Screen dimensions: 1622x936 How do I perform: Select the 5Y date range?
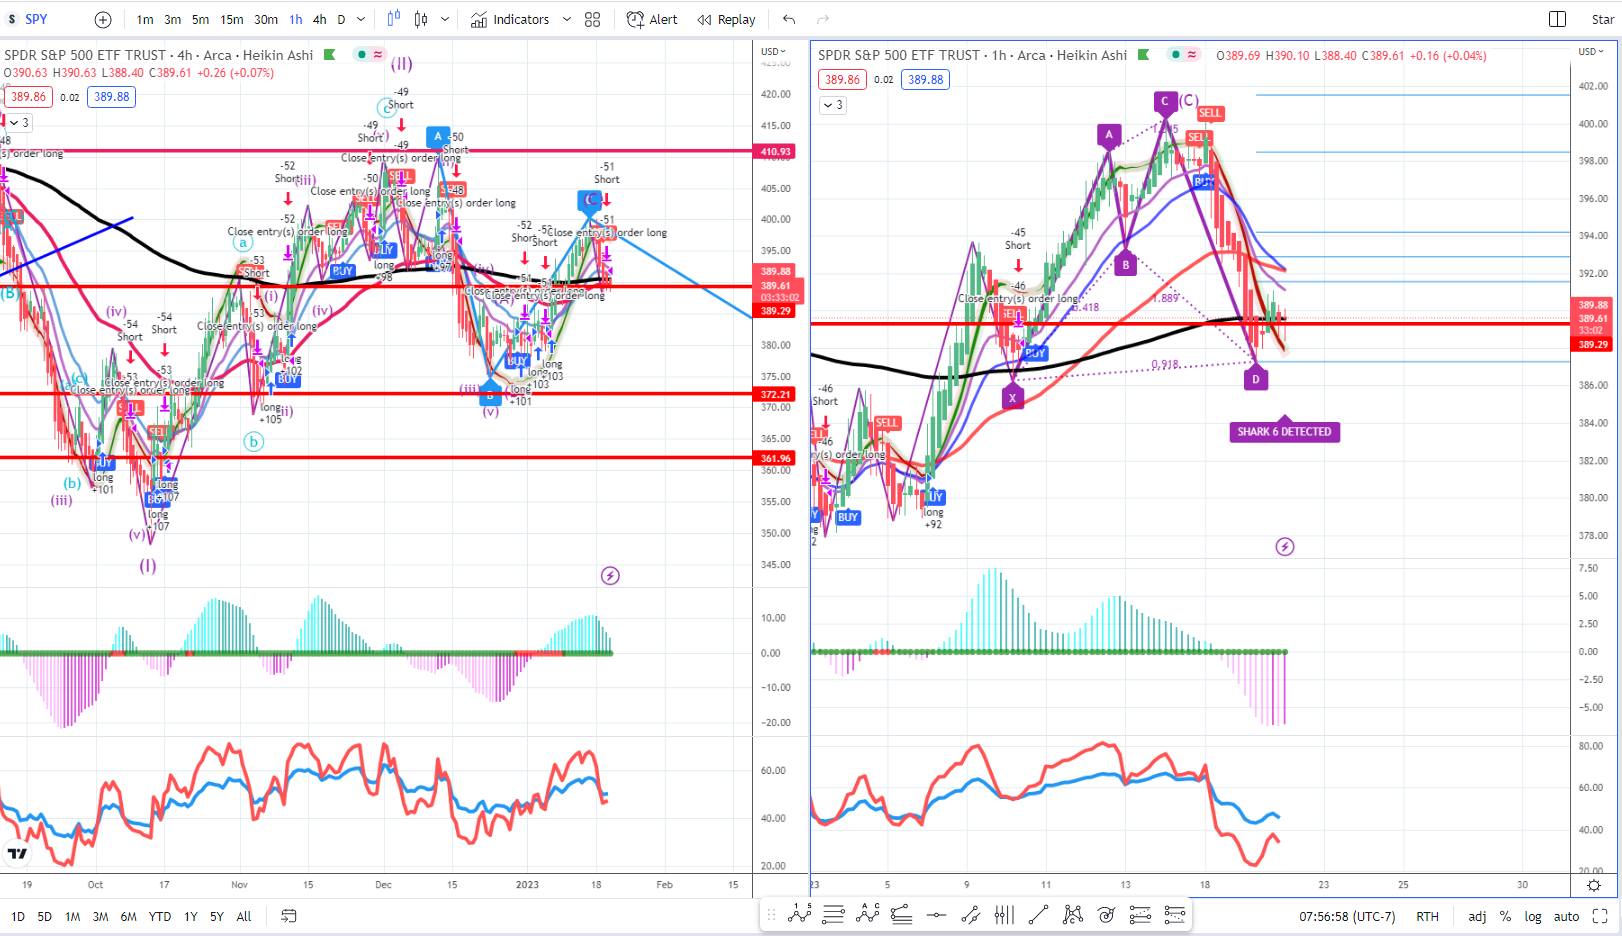[217, 916]
